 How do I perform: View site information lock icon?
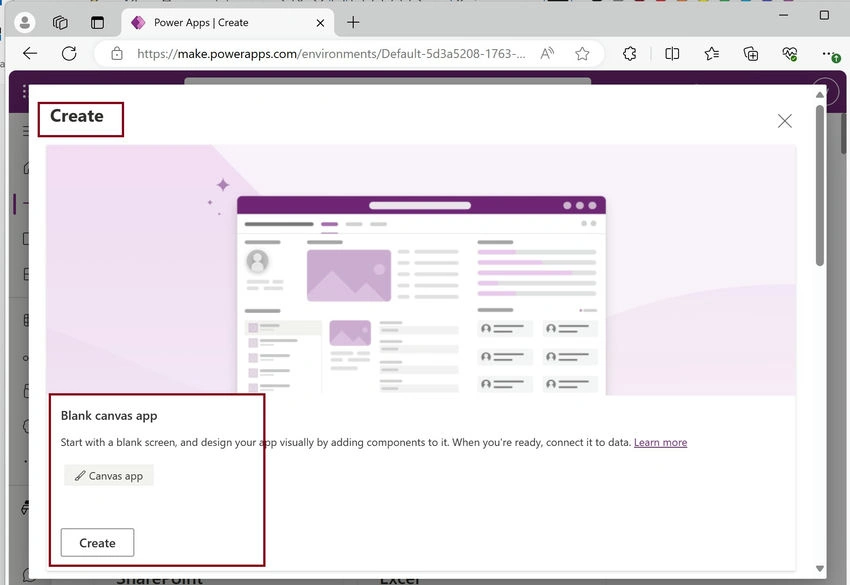[x=117, y=53]
